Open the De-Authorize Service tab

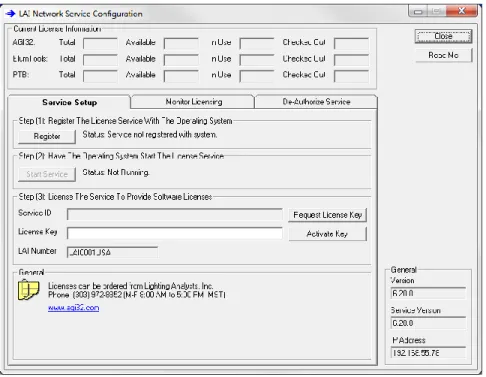click(316, 102)
